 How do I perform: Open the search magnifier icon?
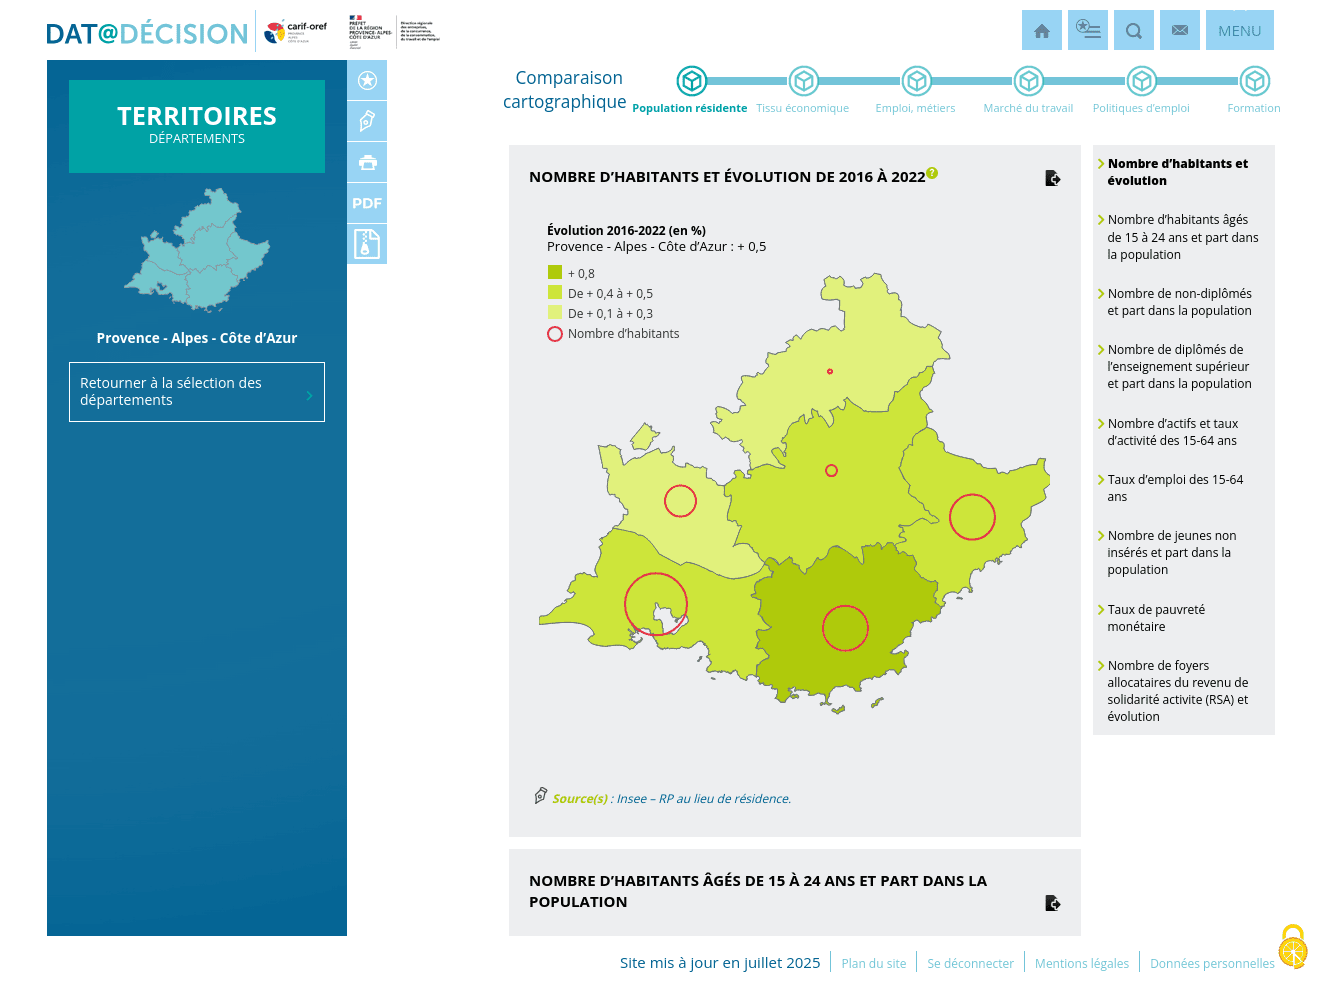[1133, 30]
